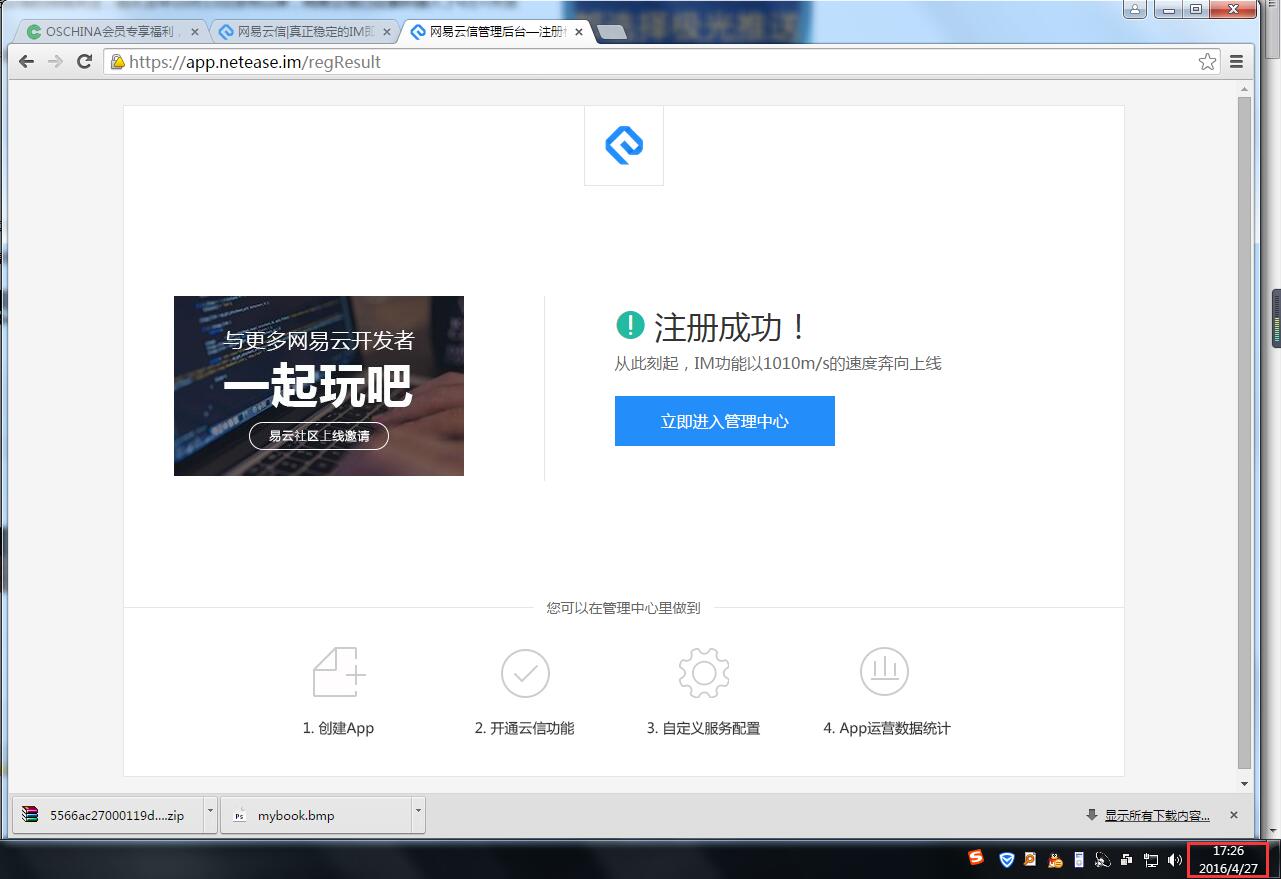1281x879 pixels.
Task: Open a new browser tab
Action: point(611,33)
